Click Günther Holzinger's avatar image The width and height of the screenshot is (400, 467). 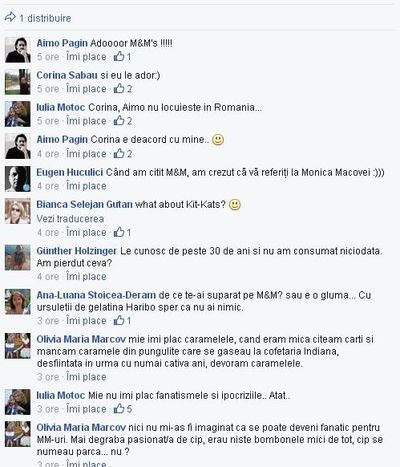pos(18,258)
